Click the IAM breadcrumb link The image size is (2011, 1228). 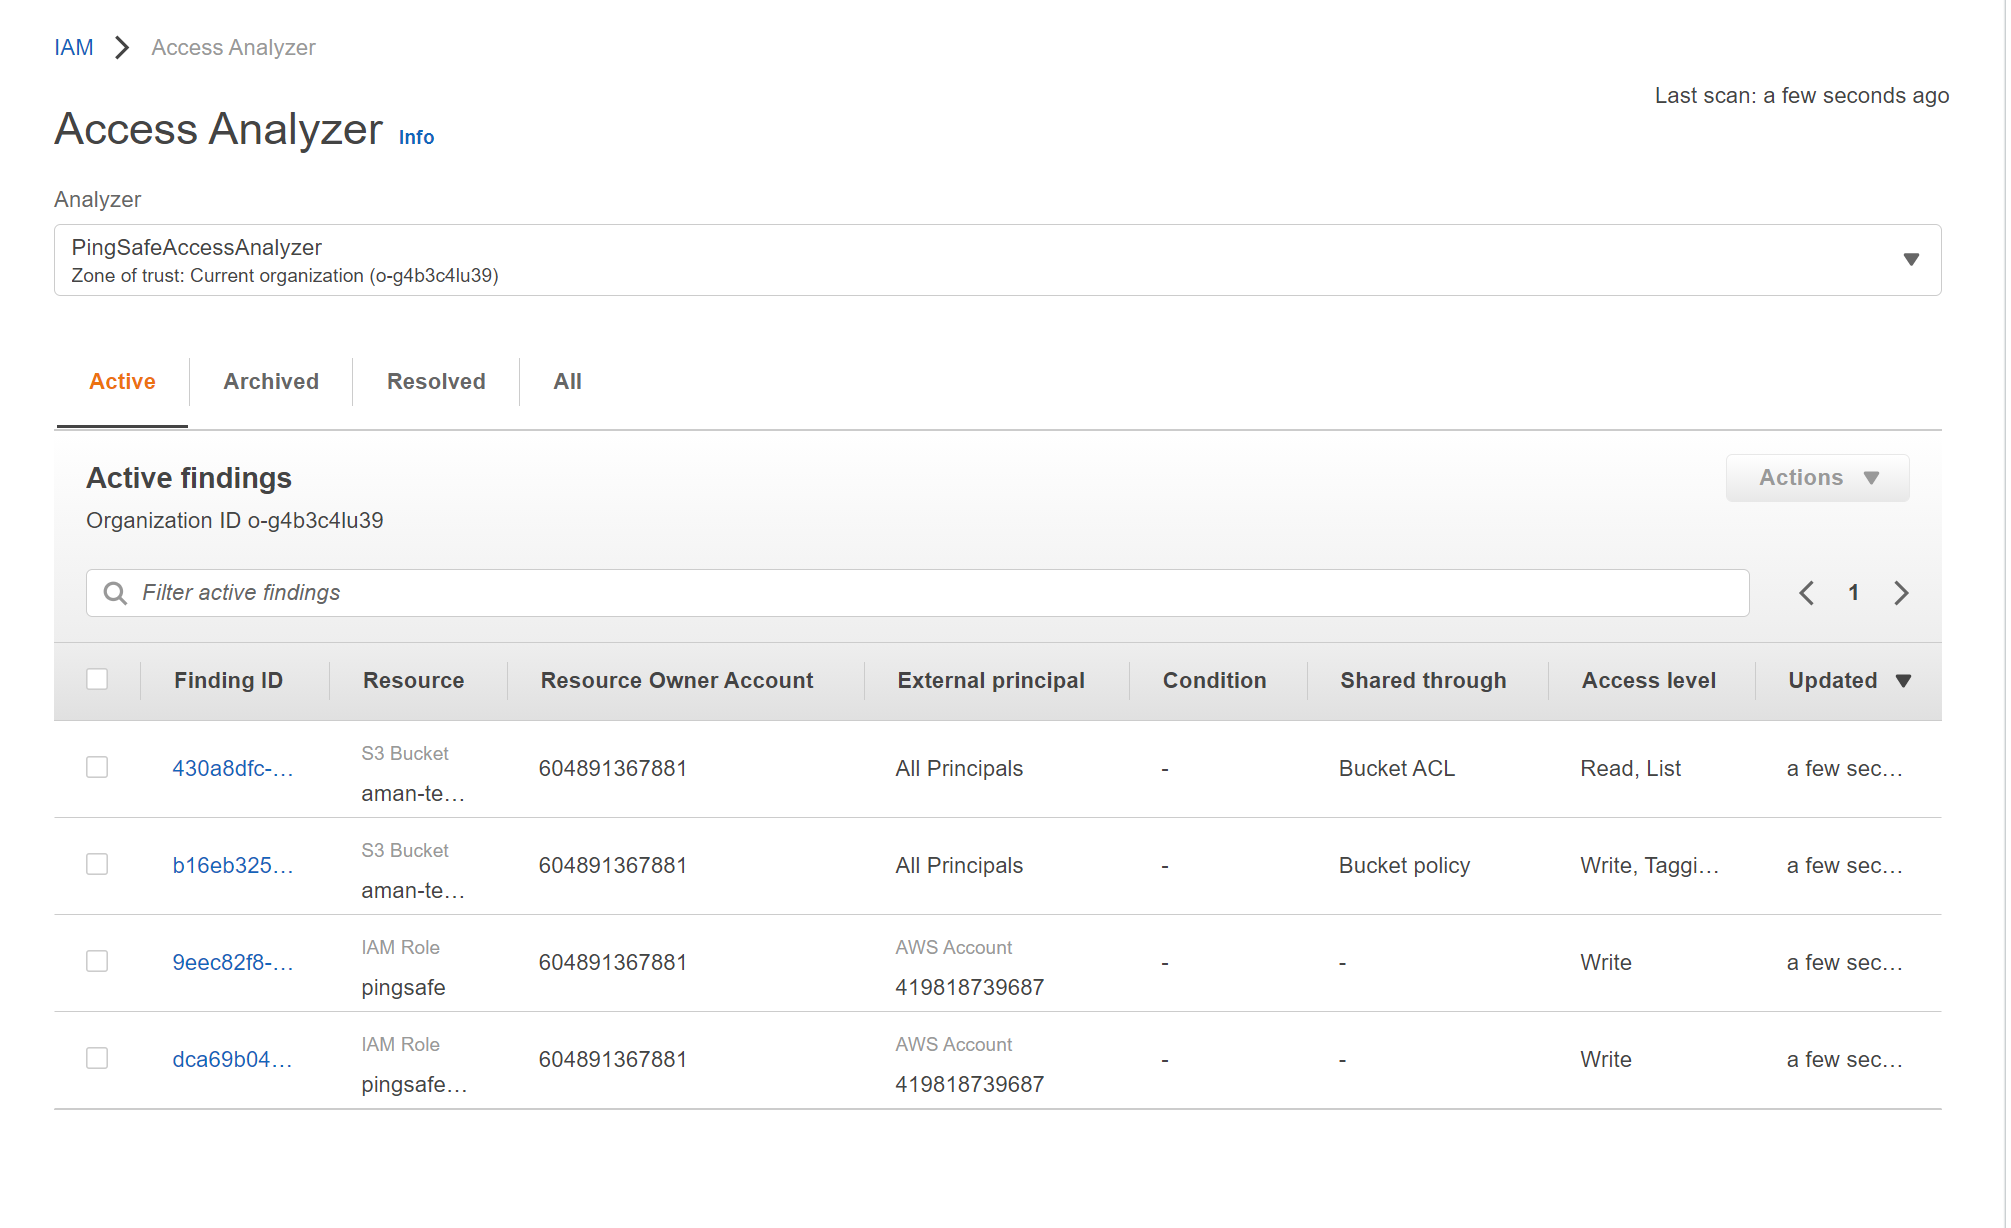(x=74, y=48)
